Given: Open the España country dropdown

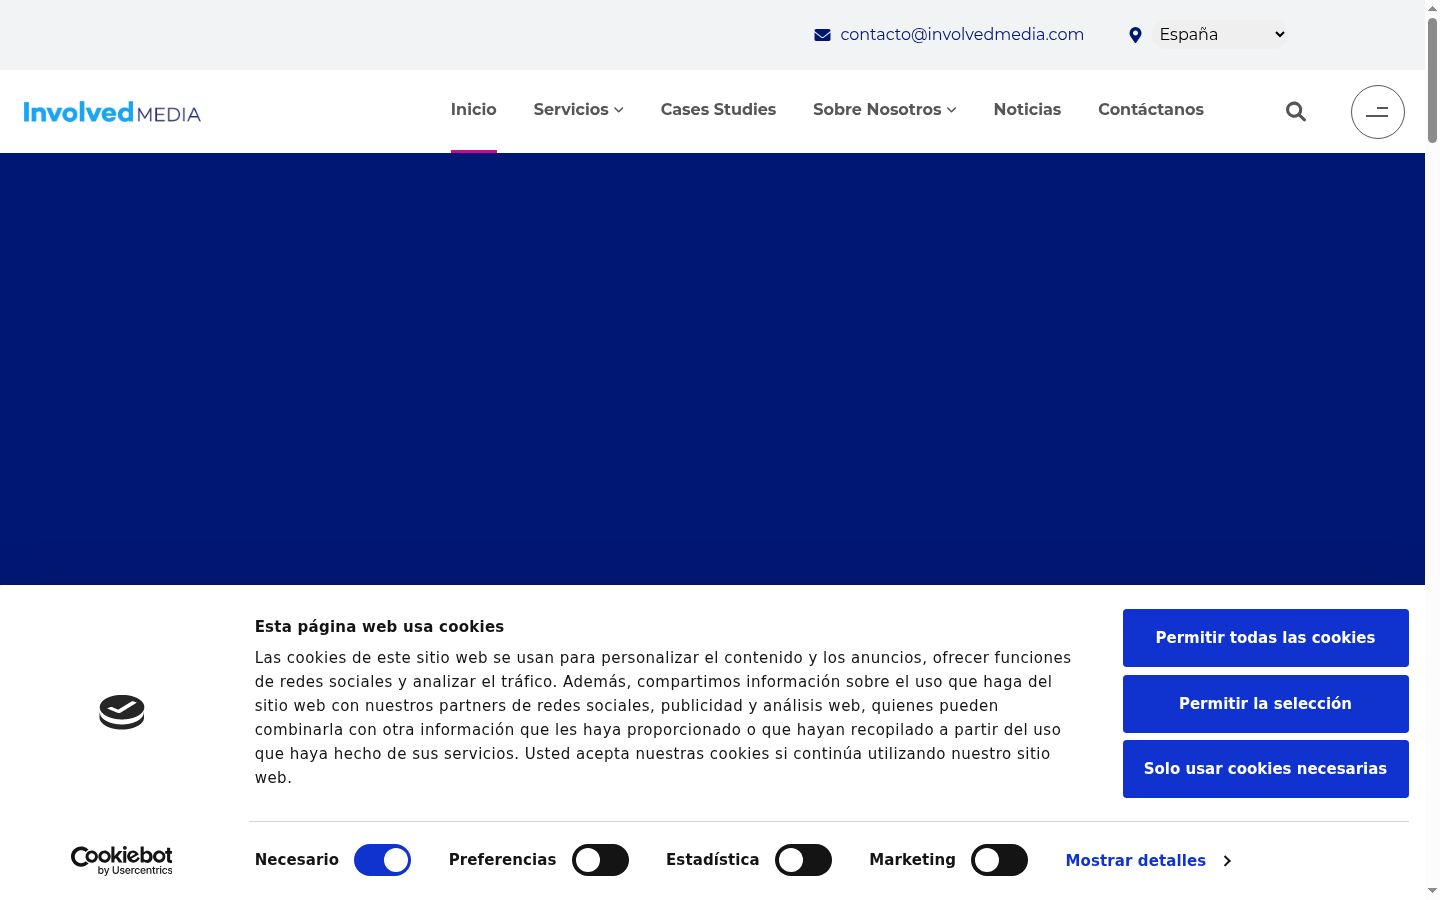Looking at the screenshot, I should (x=1220, y=35).
